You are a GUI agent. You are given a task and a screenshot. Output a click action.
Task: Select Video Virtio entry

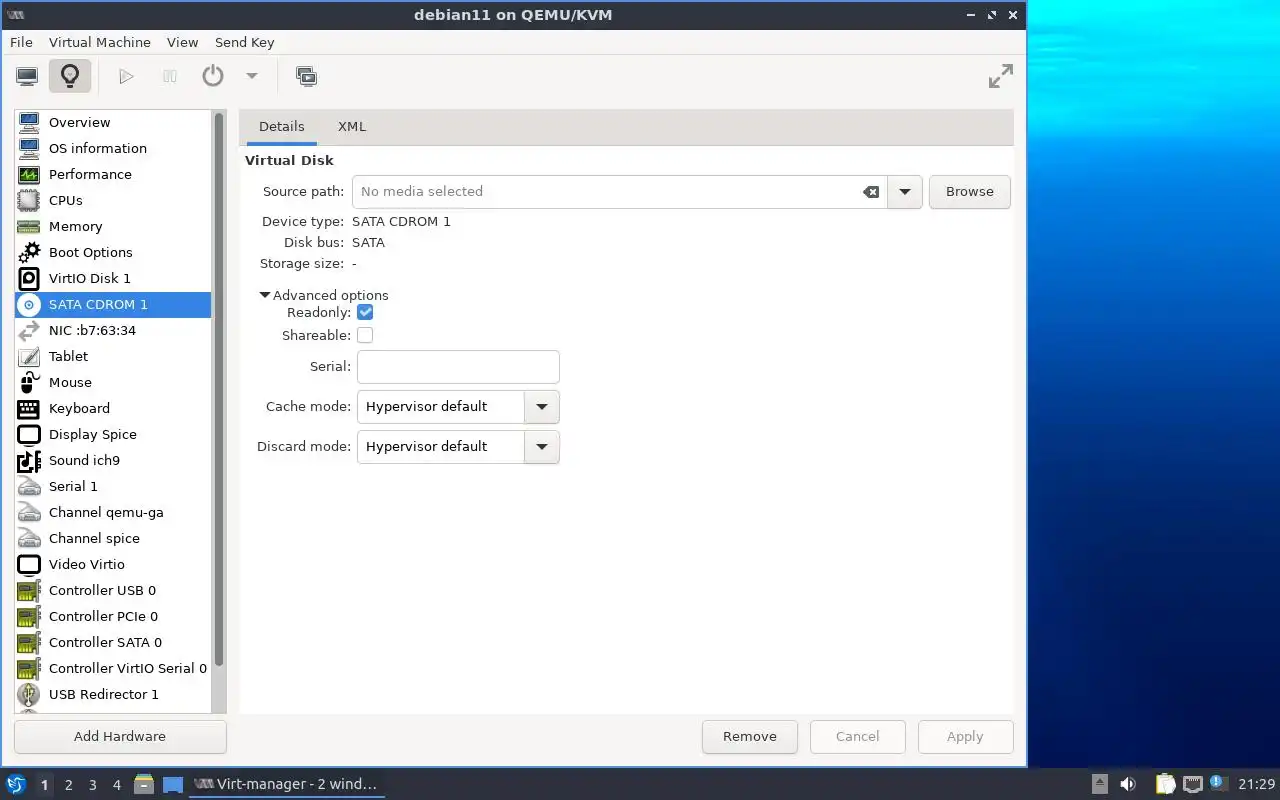113,564
